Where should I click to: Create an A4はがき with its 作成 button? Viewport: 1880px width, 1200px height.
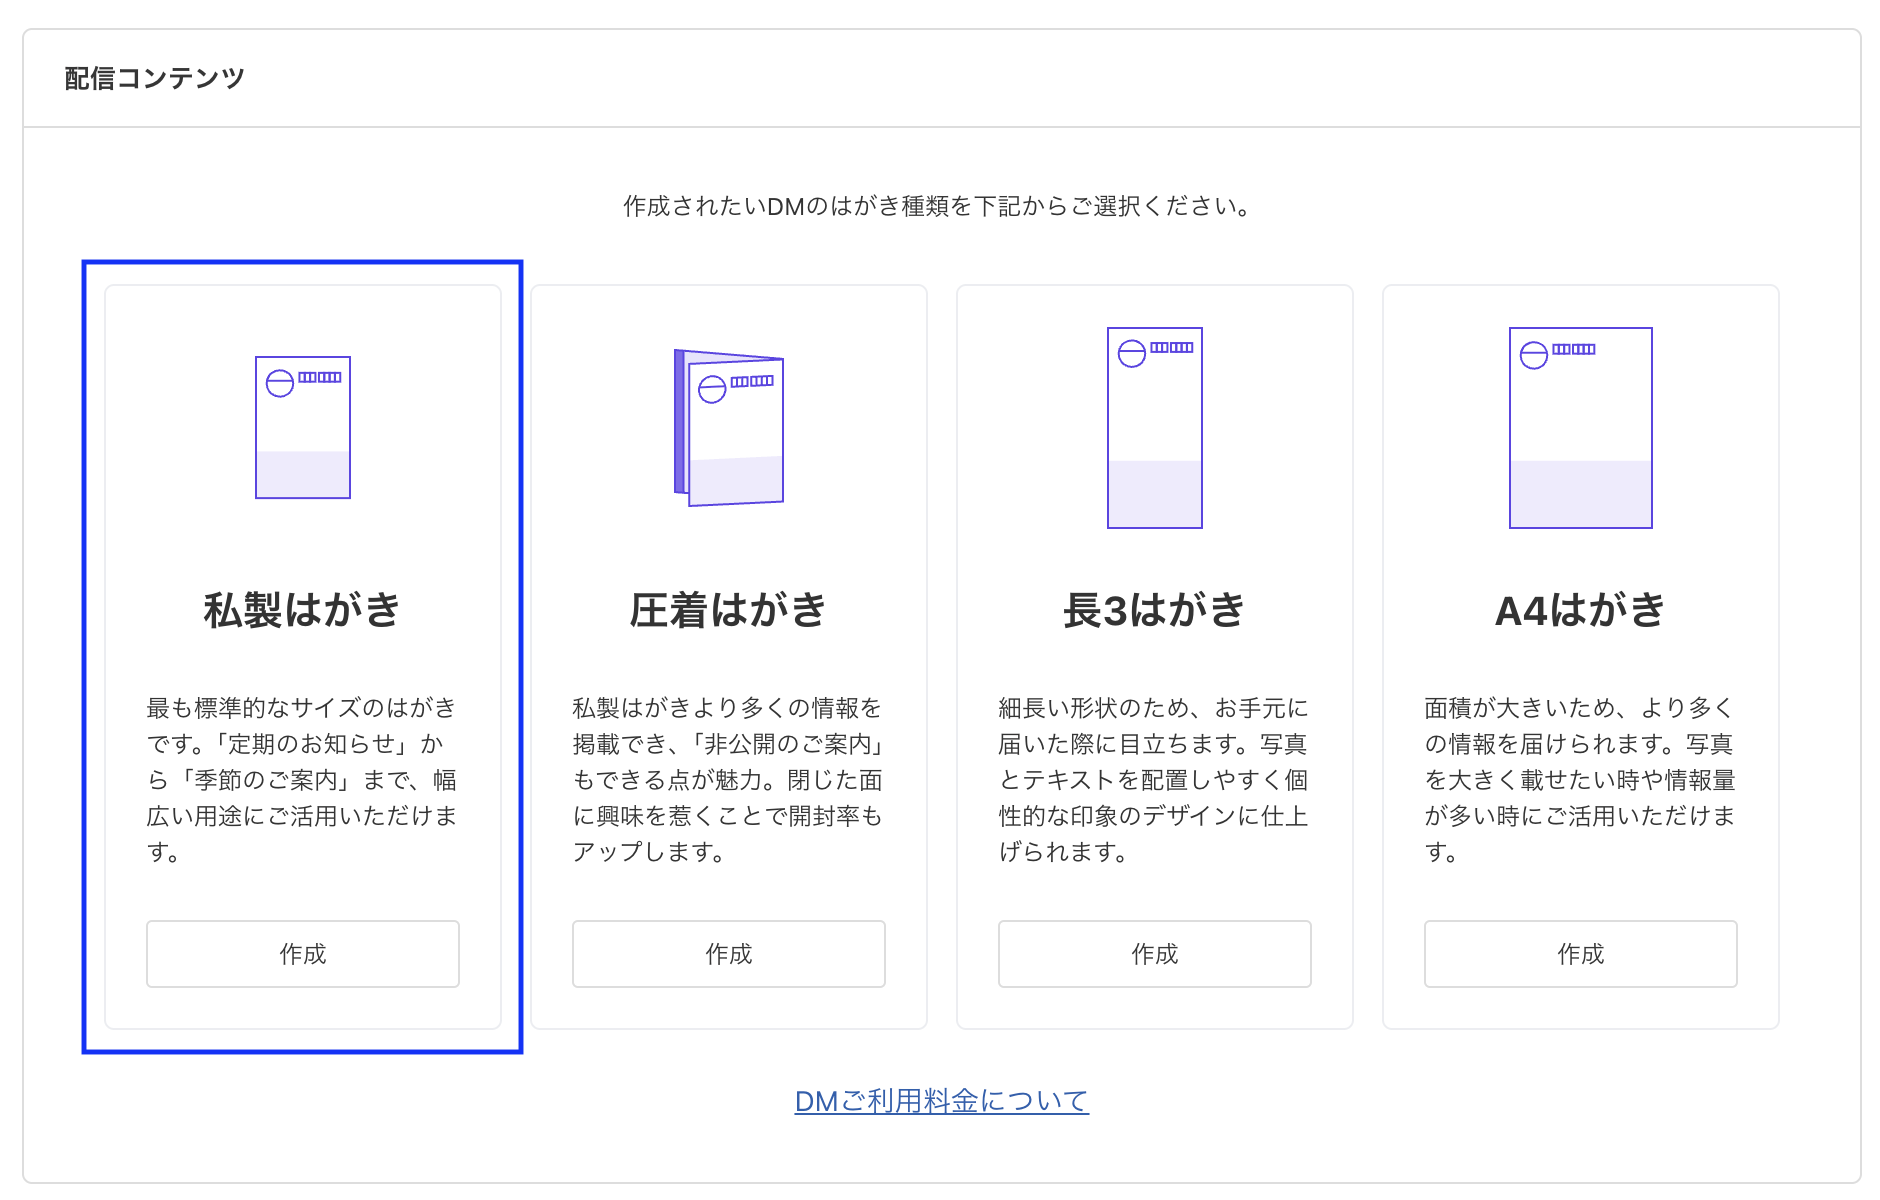1580,954
